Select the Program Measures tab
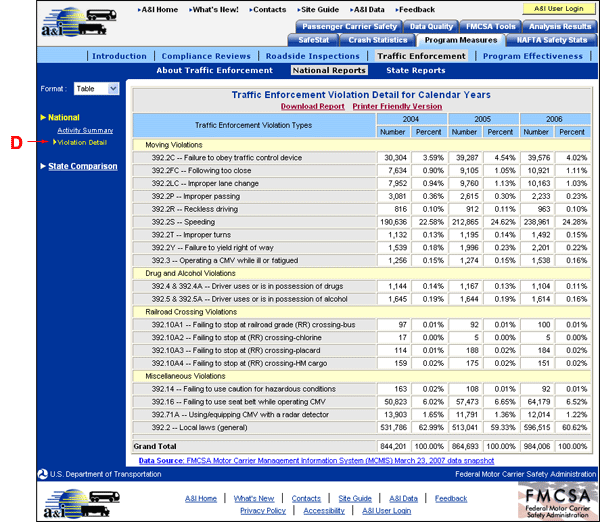600x522 pixels. [461, 40]
